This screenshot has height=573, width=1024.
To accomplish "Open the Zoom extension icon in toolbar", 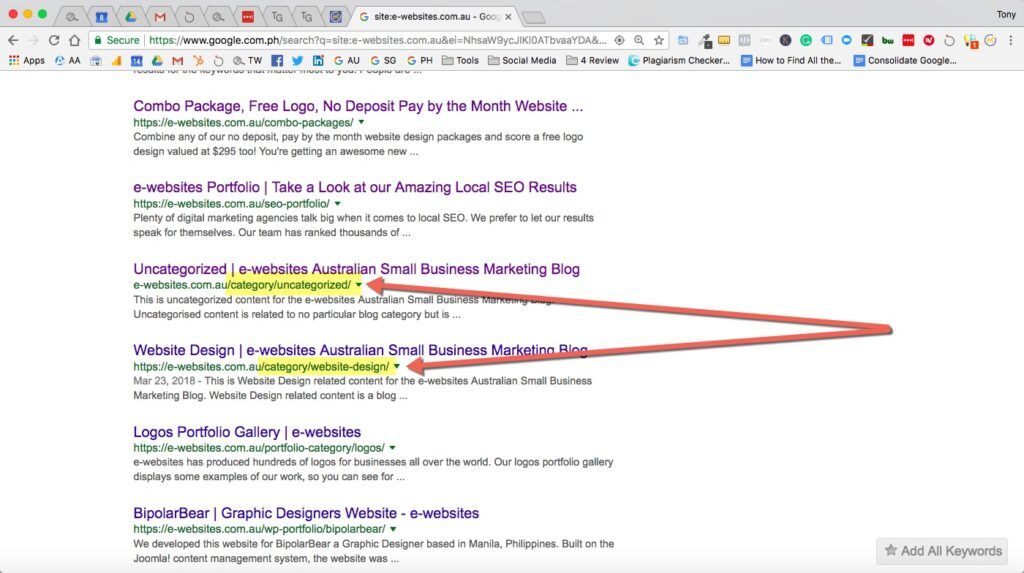I will pos(846,41).
